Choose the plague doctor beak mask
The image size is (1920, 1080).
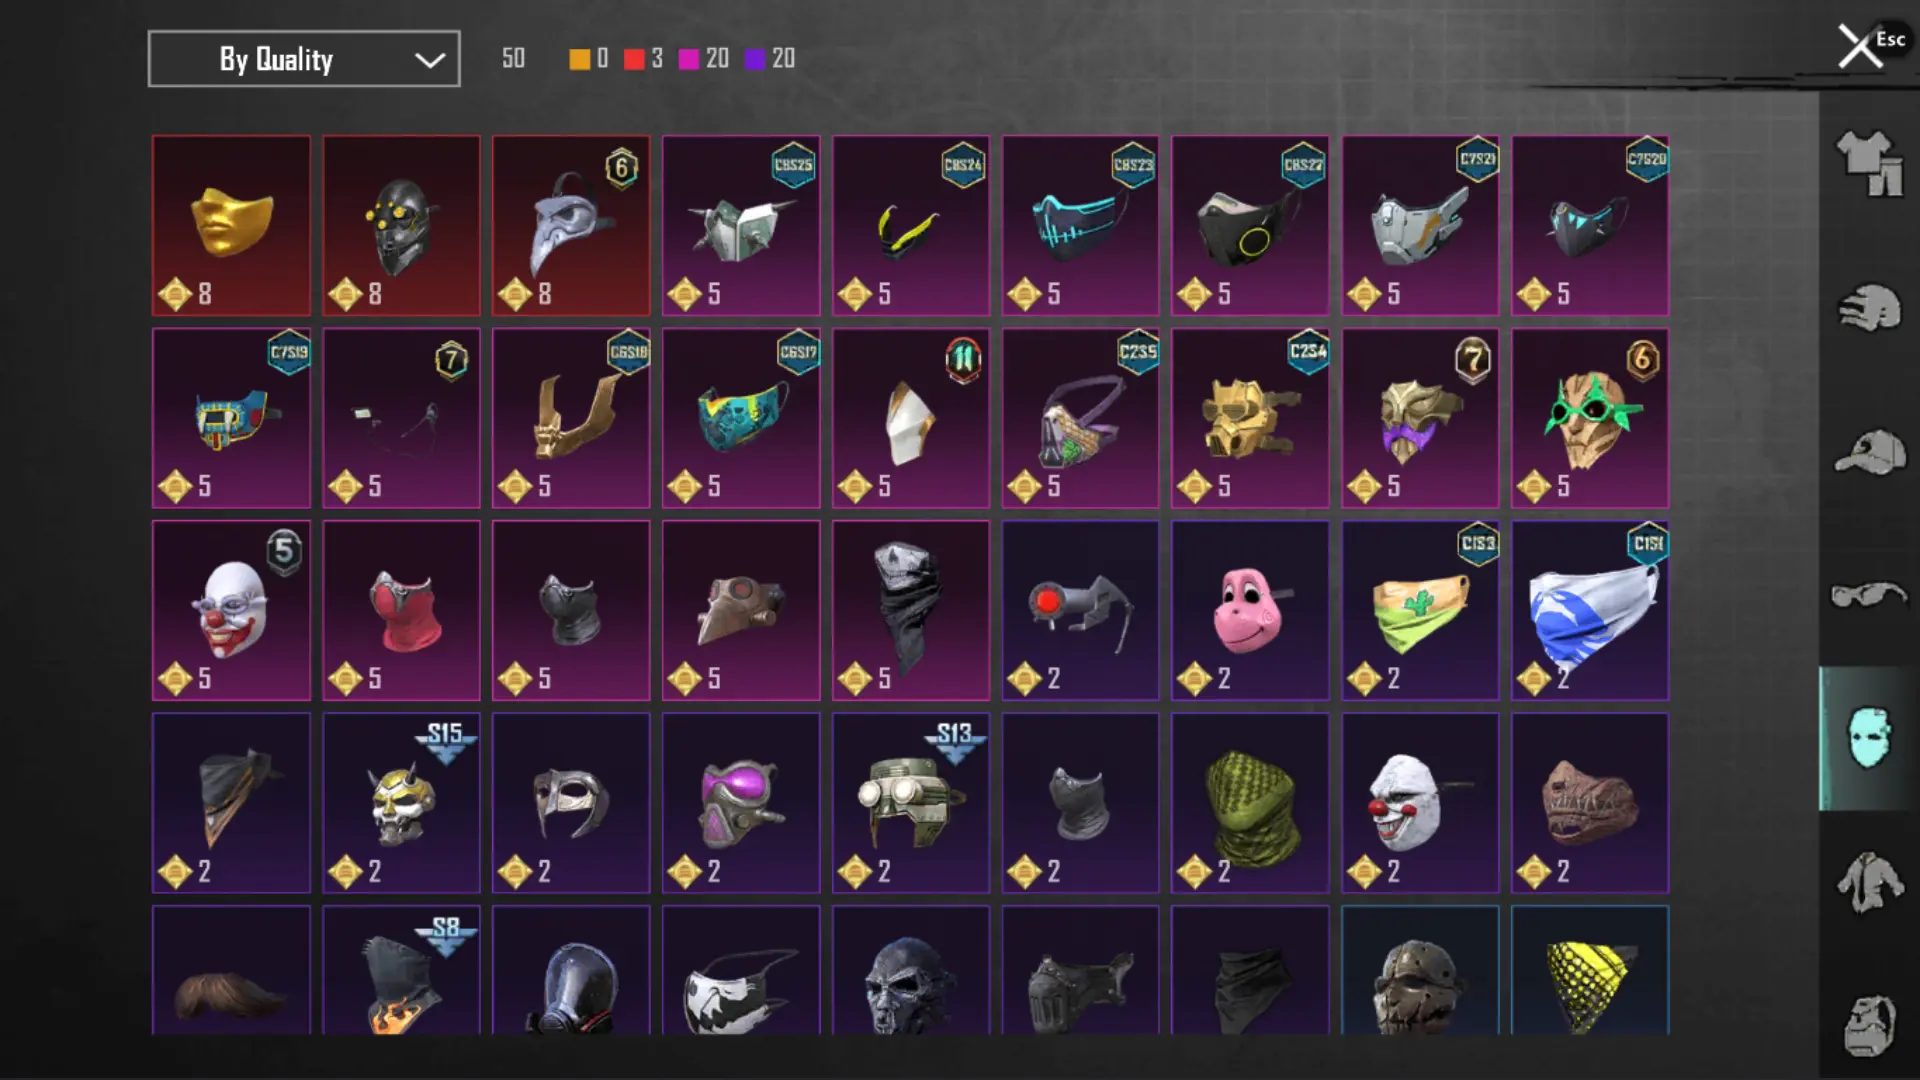[571, 226]
